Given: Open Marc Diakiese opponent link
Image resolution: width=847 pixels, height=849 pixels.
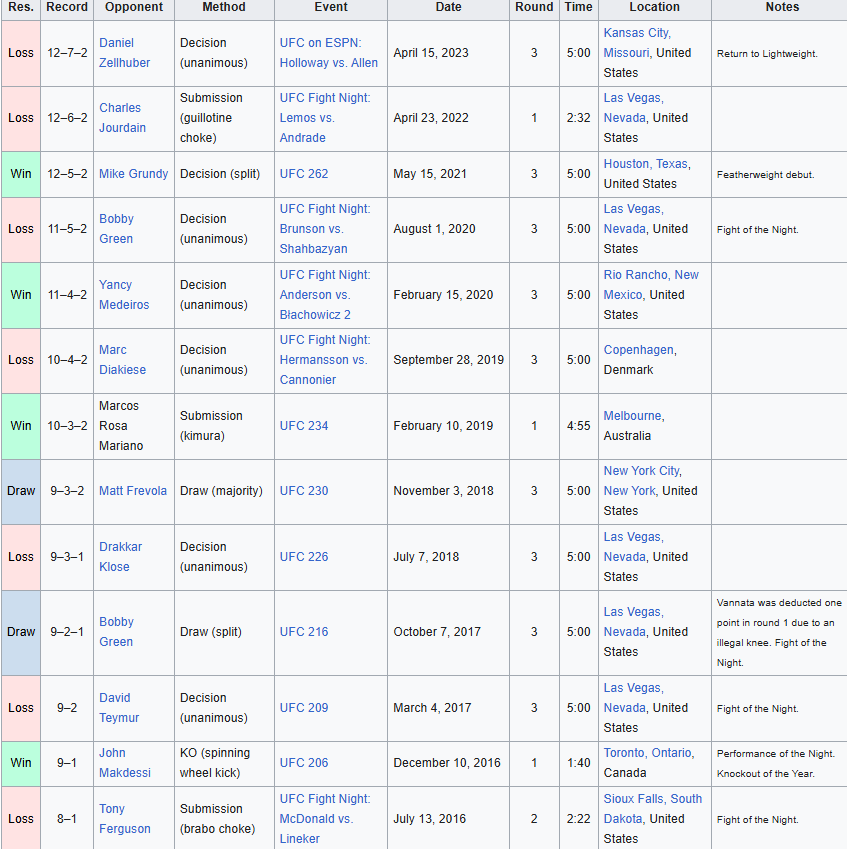Looking at the screenshot, I should (x=122, y=360).
